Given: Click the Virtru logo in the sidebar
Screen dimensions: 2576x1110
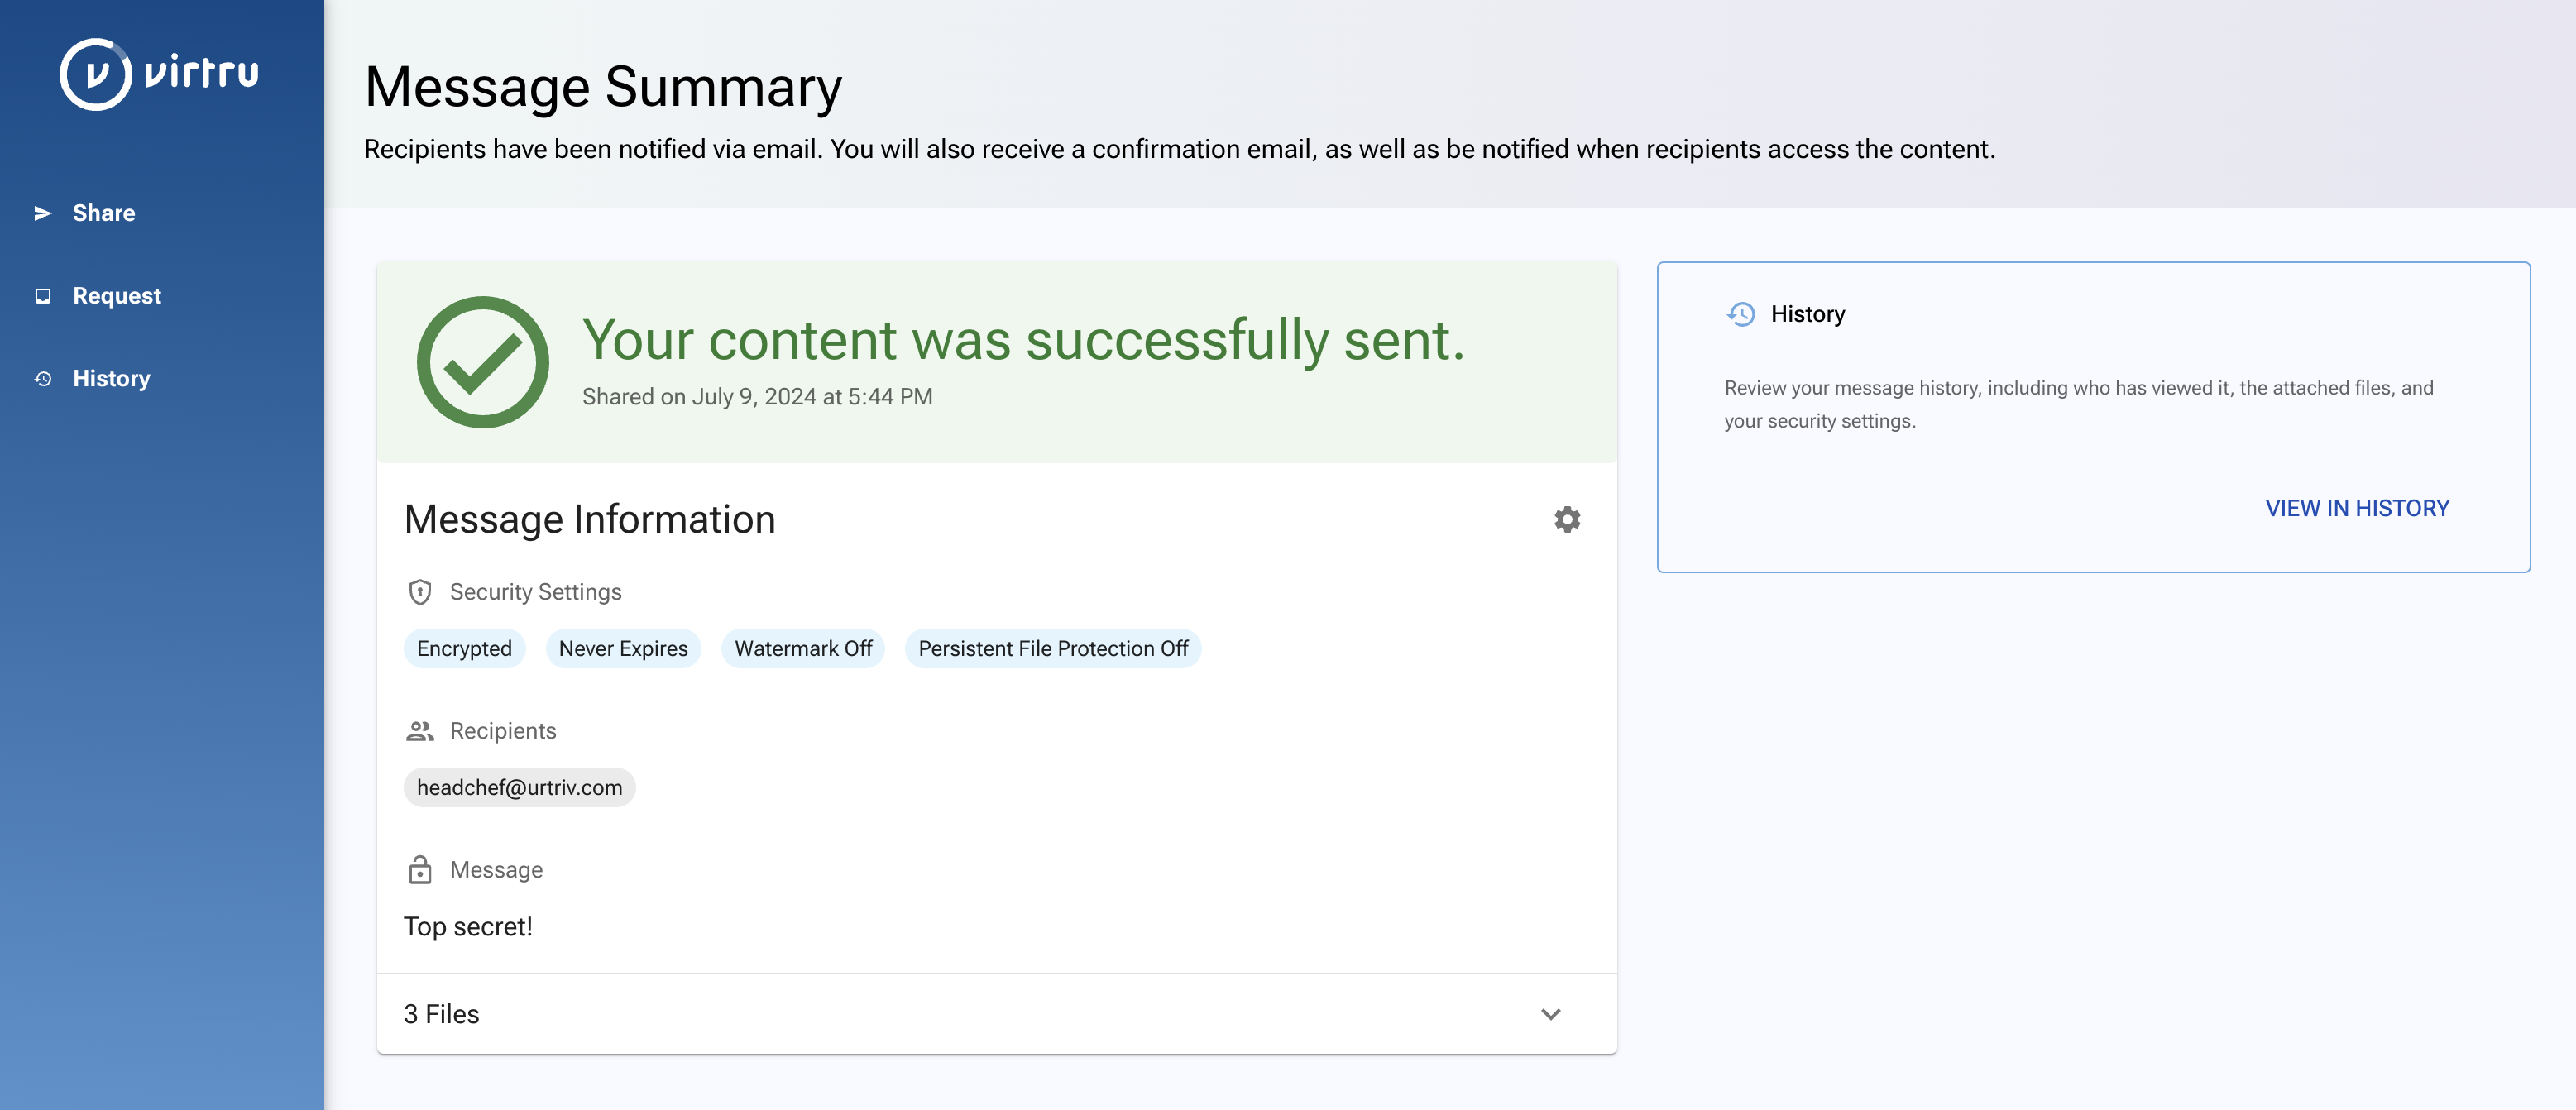Looking at the screenshot, I should pyautogui.click(x=160, y=74).
